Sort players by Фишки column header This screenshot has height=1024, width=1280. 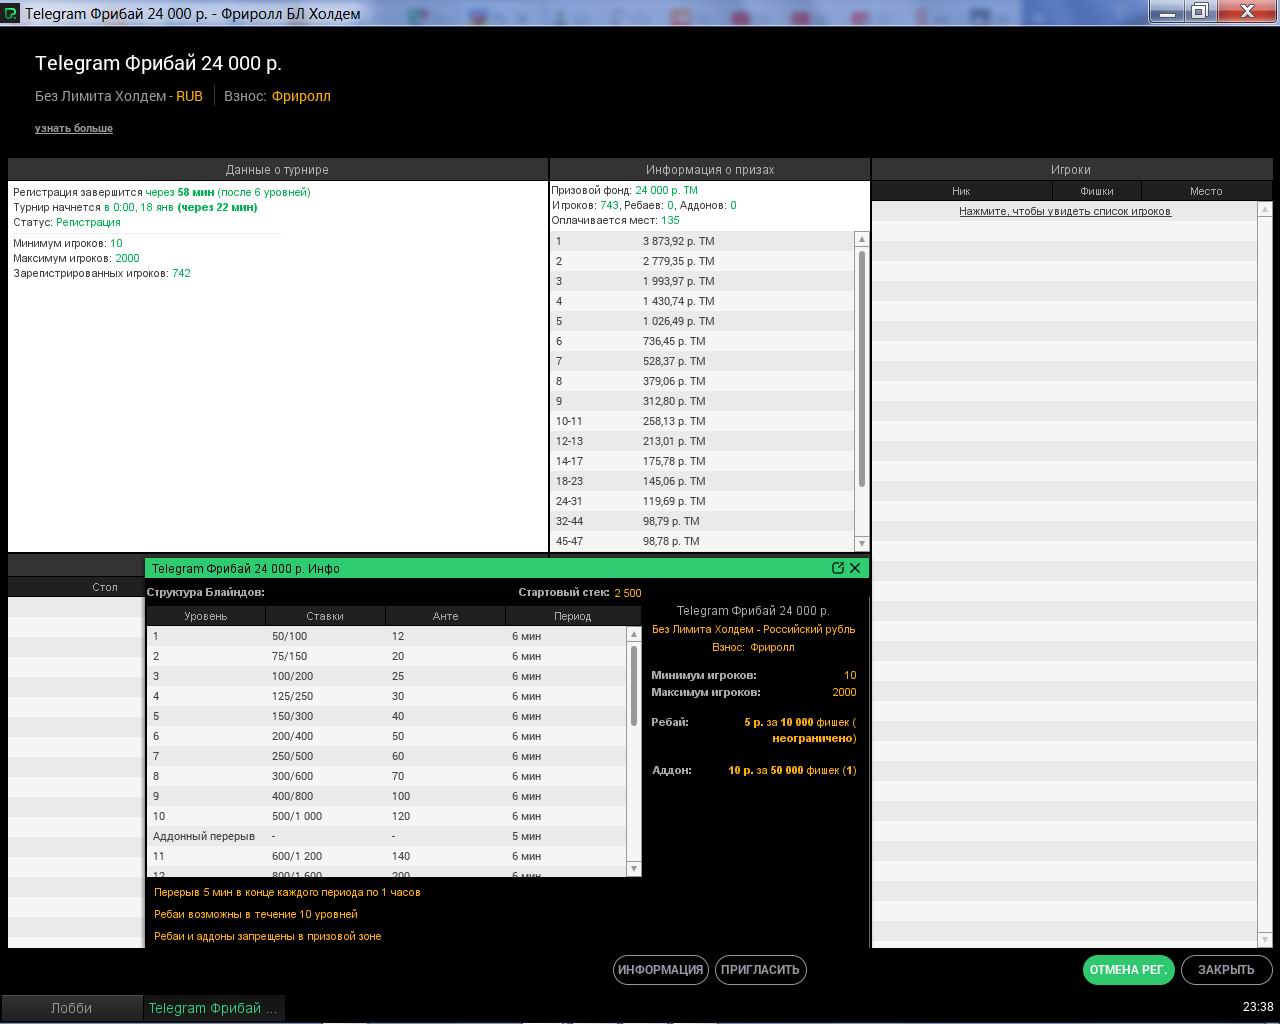coord(1097,191)
